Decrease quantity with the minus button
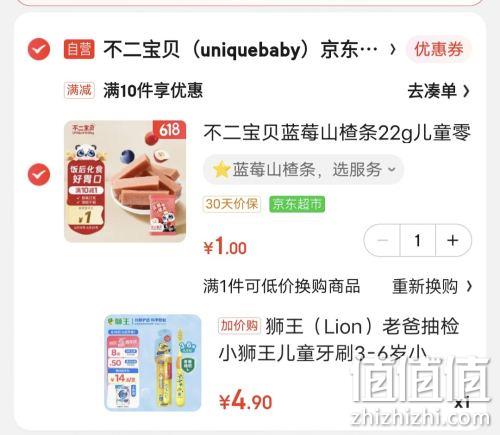The width and height of the screenshot is (500, 435). (x=382, y=240)
